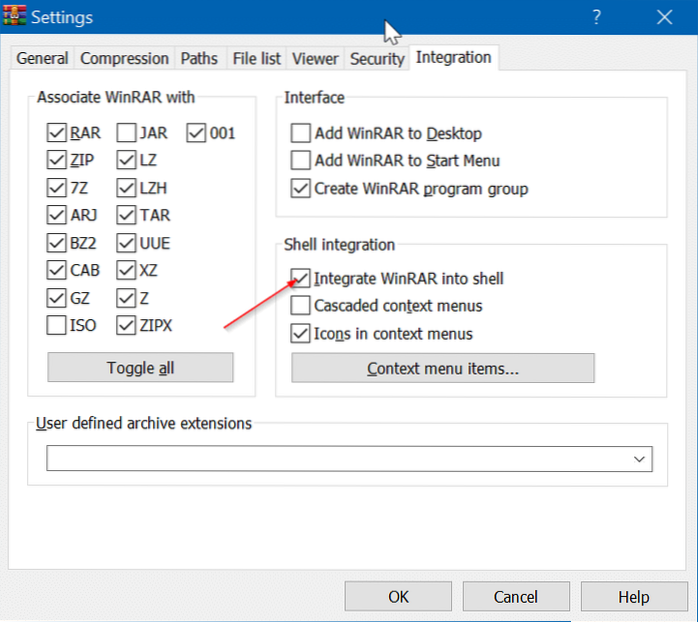
Task: Switch to the General tab
Action: pos(42,59)
